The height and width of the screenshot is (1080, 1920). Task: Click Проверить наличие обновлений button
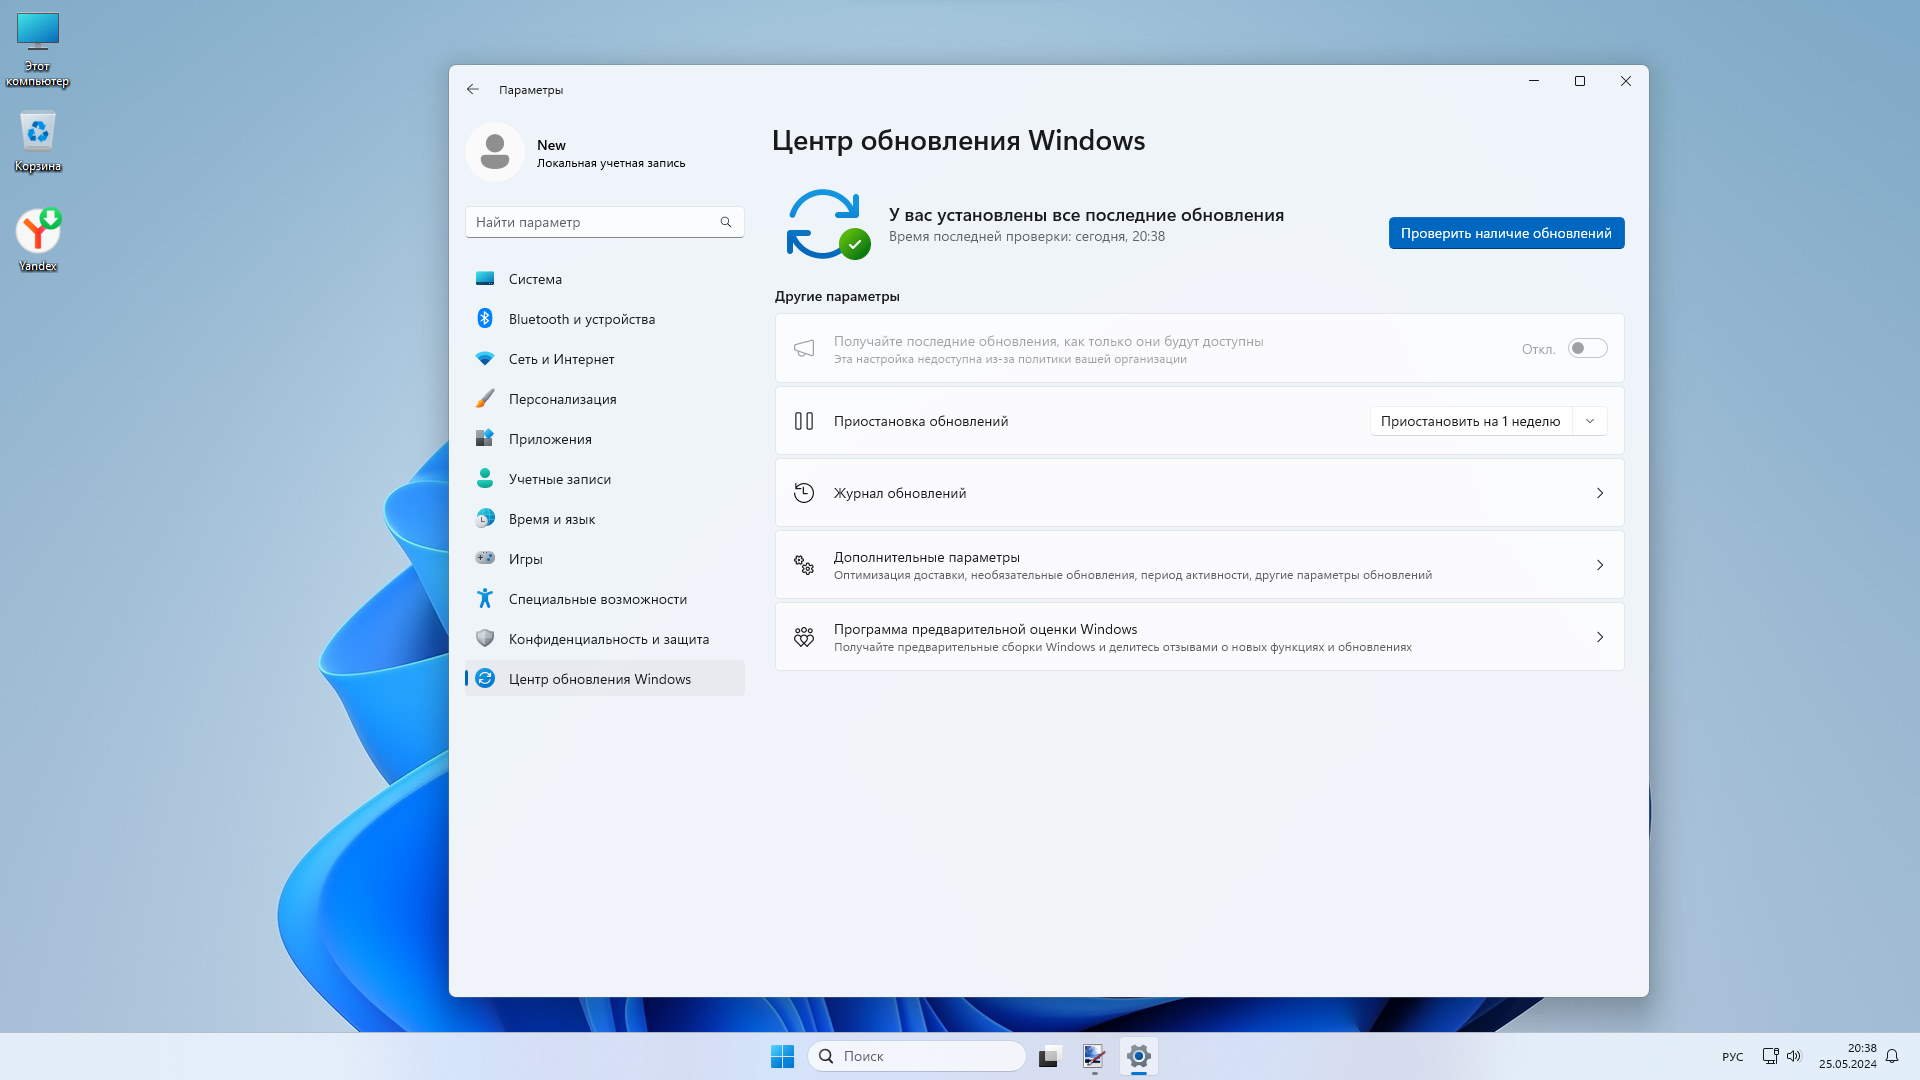[1506, 233]
